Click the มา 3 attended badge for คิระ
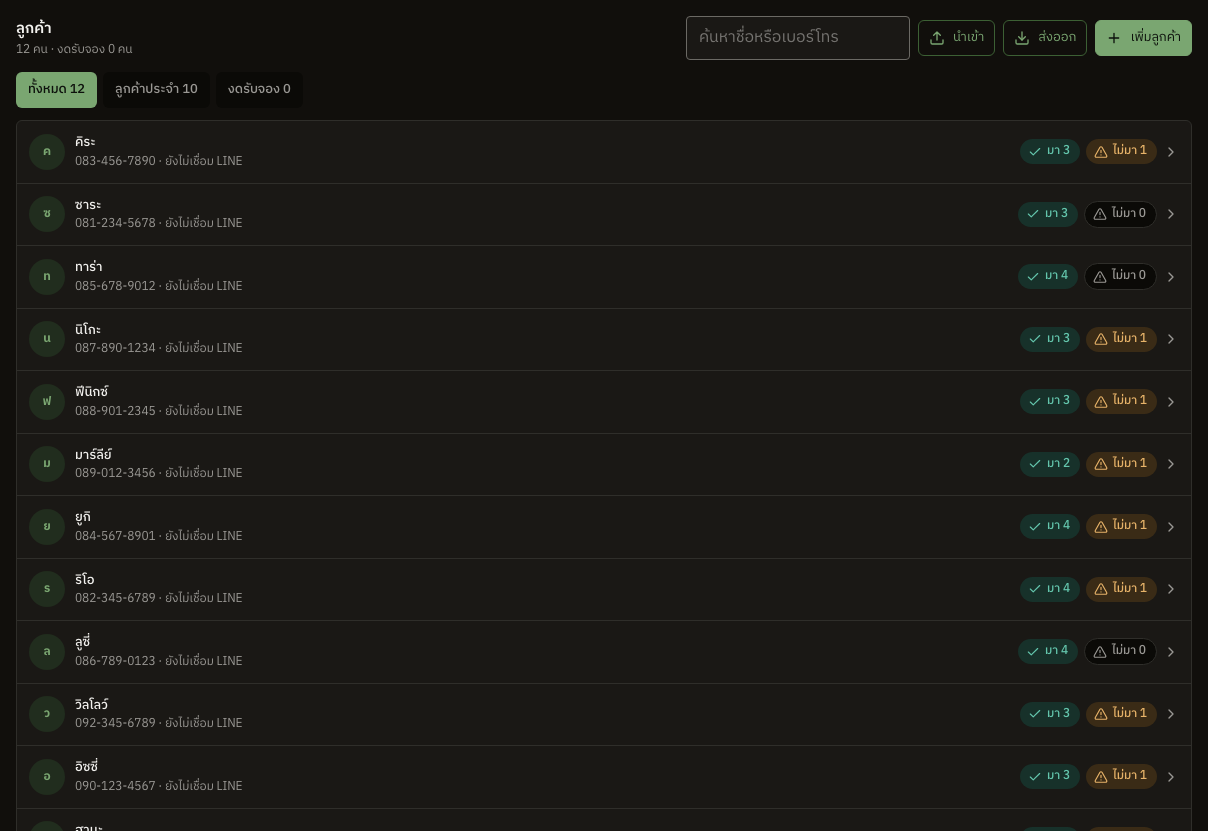Viewport: 1208px width, 831px height. coord(1050,152)
